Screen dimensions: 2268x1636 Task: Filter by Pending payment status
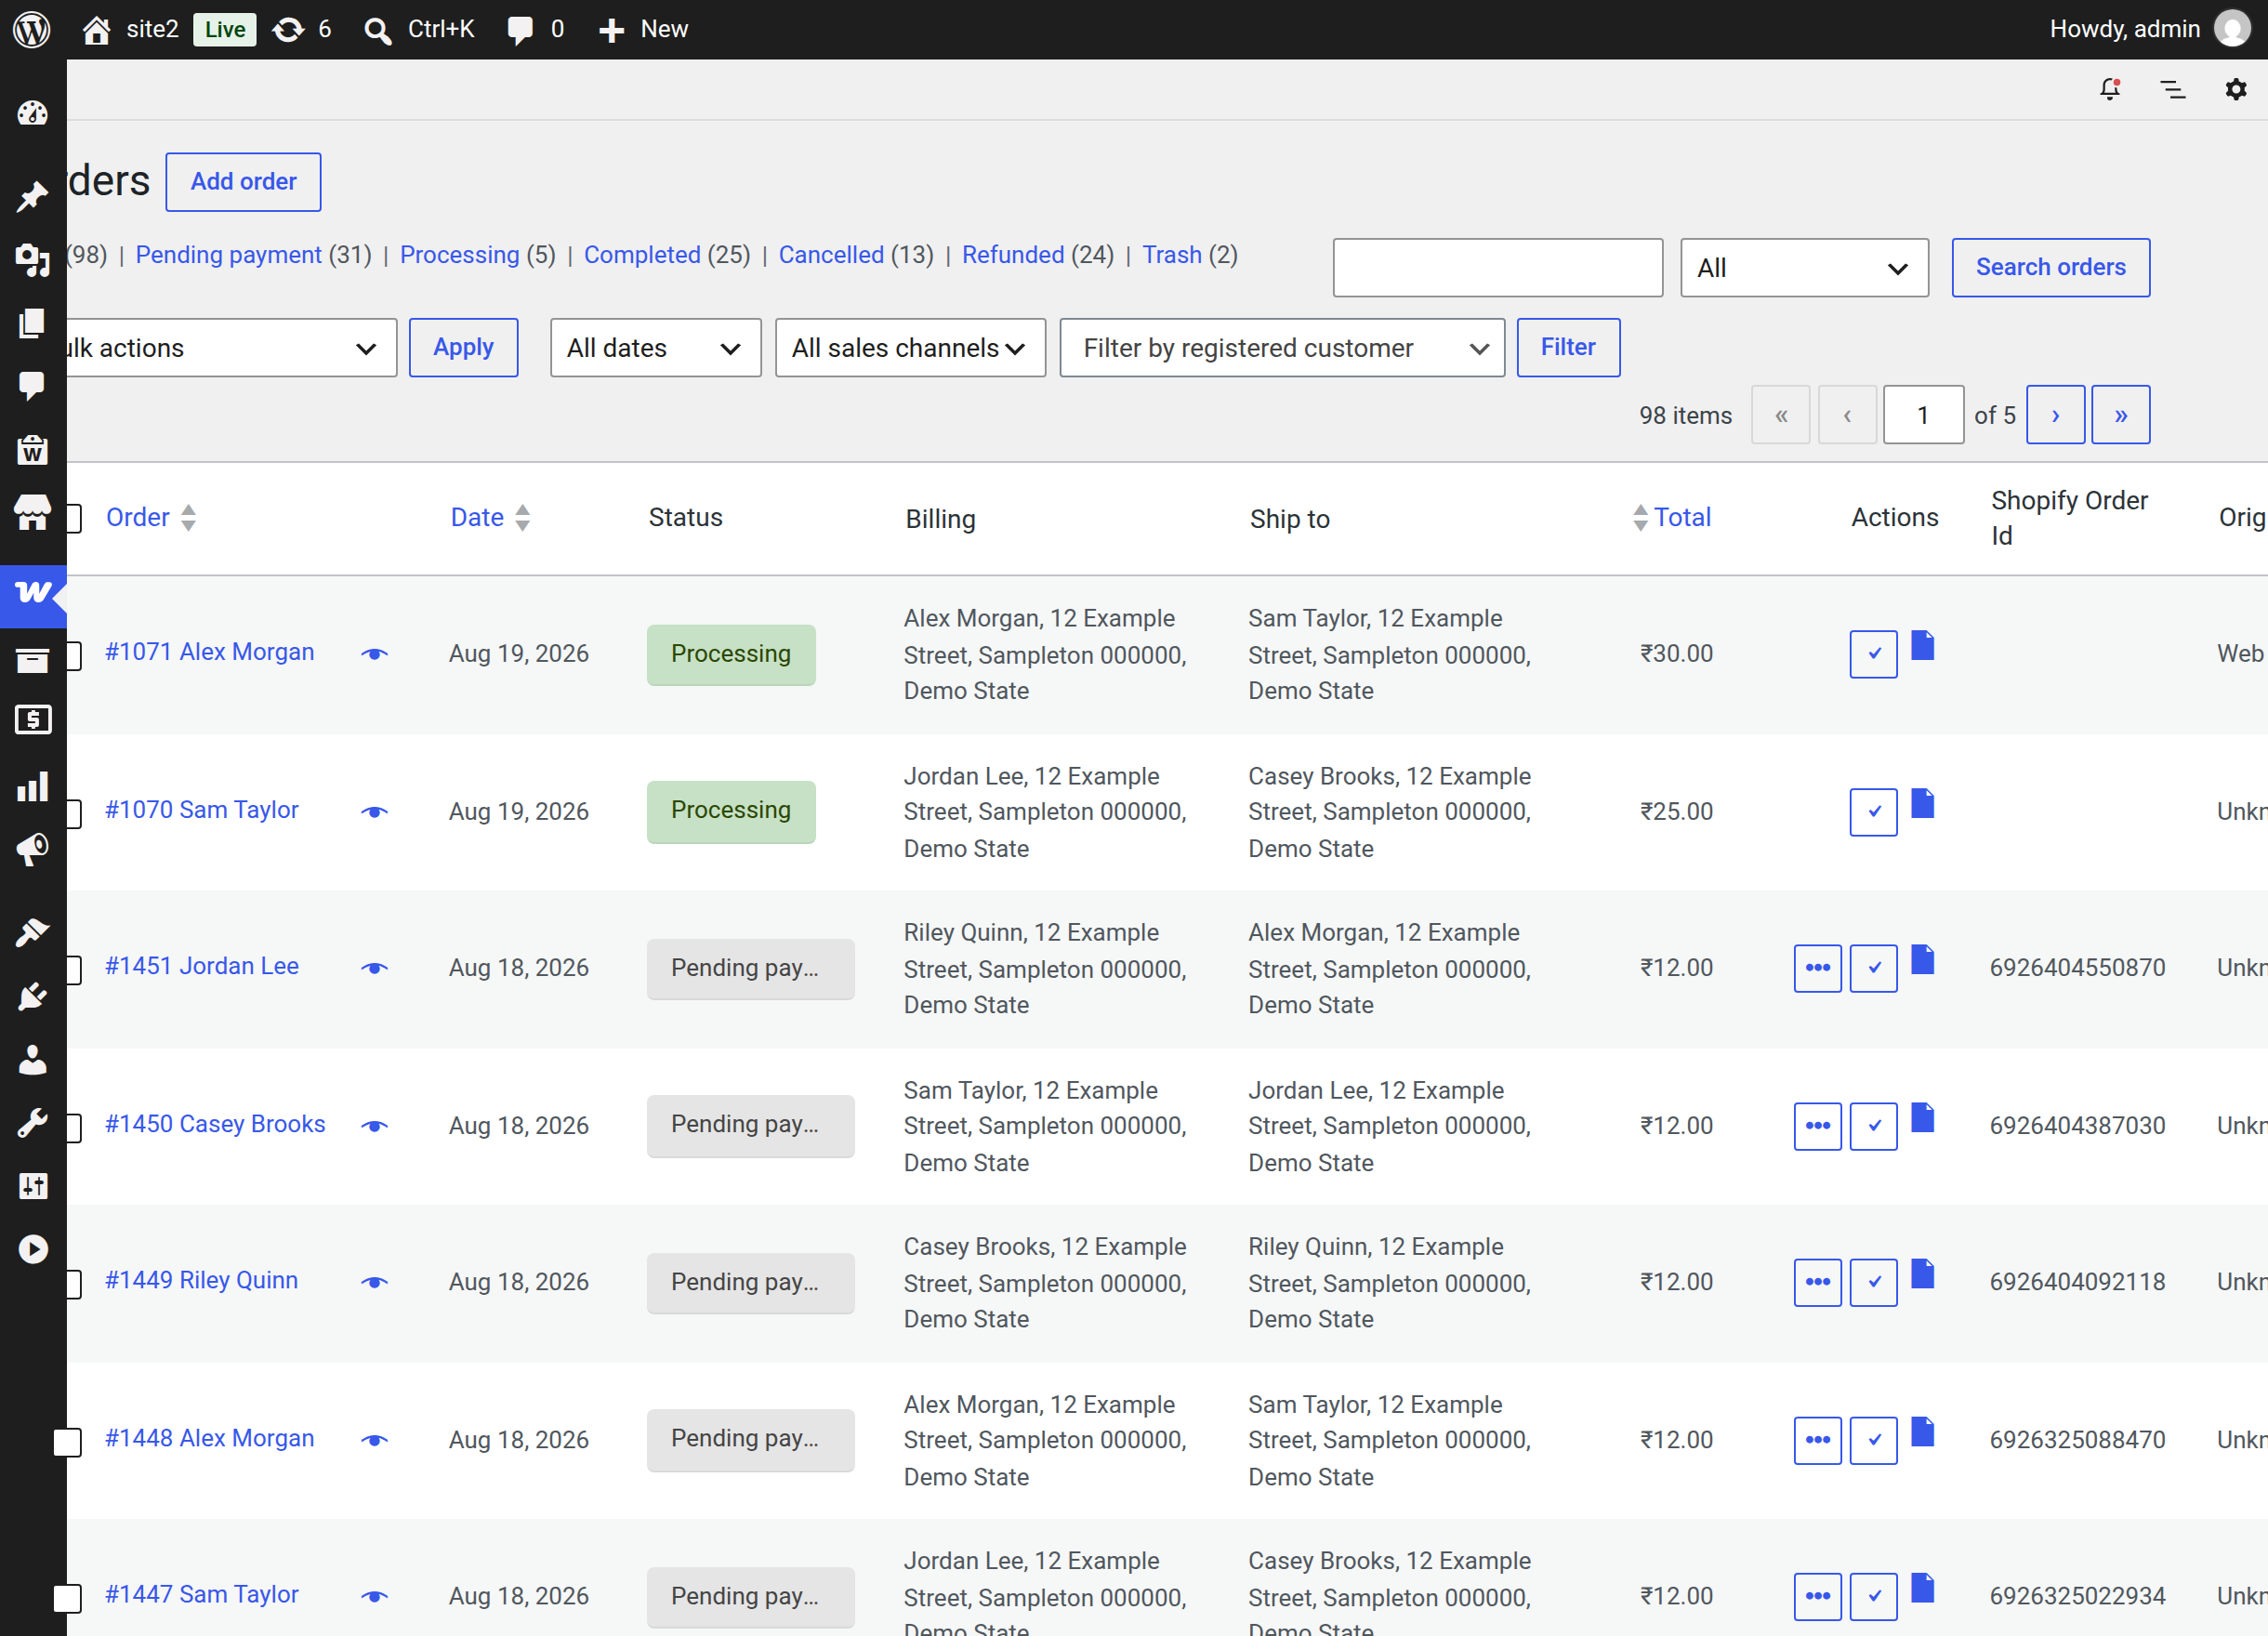click(x=228, y=255)
